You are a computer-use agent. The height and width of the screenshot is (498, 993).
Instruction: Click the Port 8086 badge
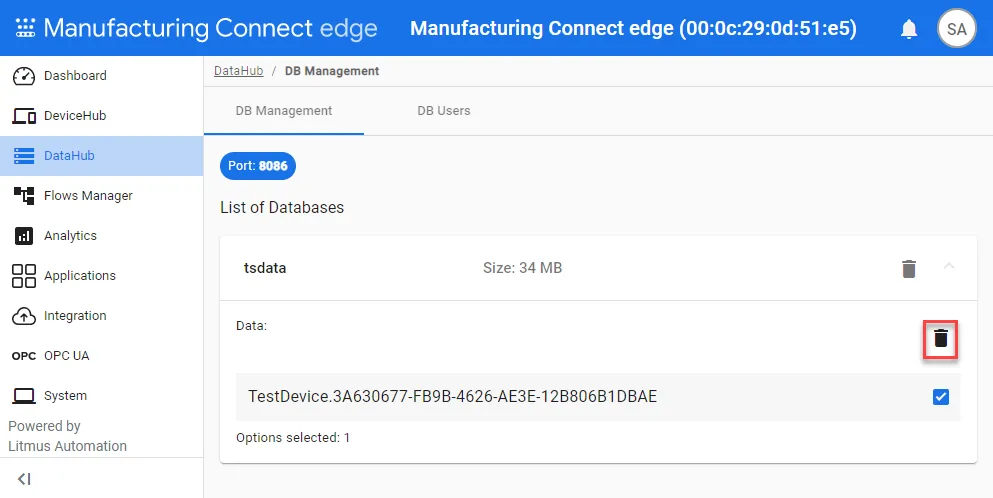coord(258,166)
